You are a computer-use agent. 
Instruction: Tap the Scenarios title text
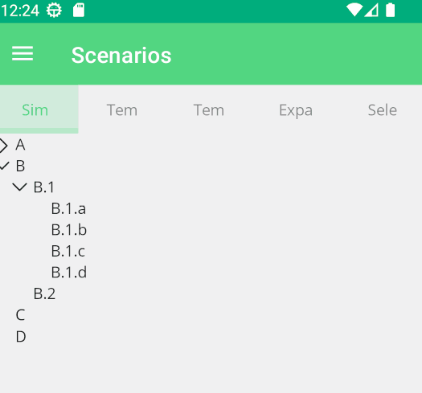point(121,55)
